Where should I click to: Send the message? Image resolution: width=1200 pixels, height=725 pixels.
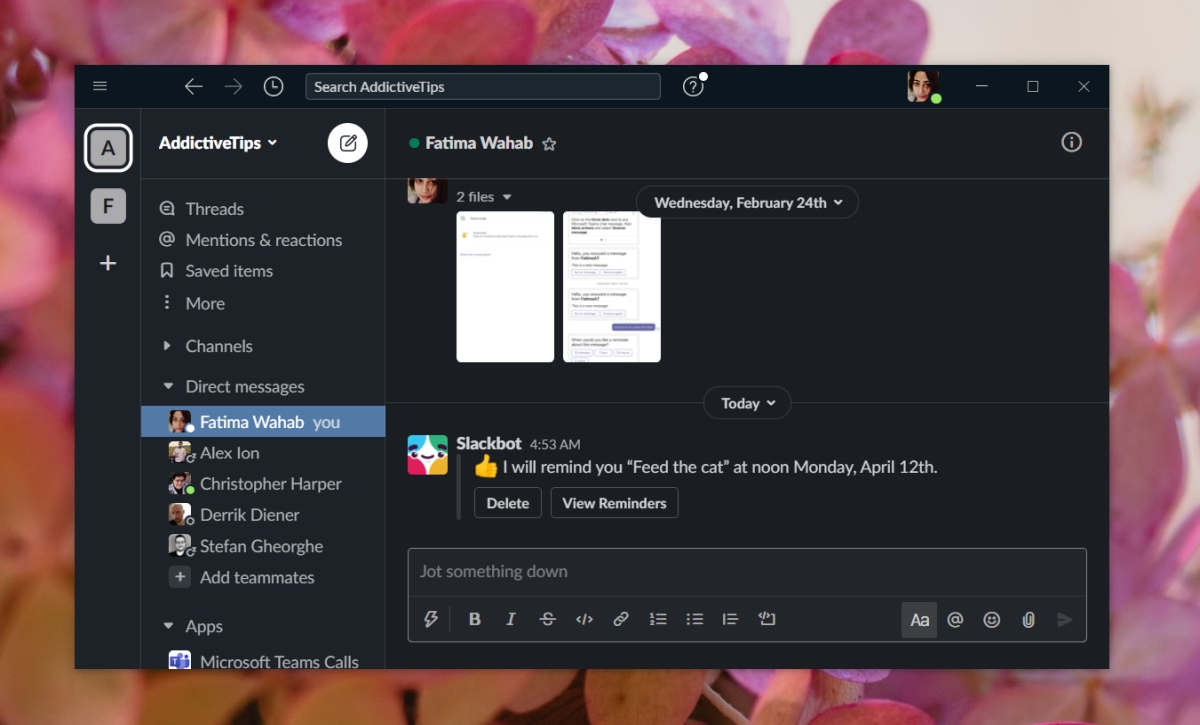[1064, 620]
